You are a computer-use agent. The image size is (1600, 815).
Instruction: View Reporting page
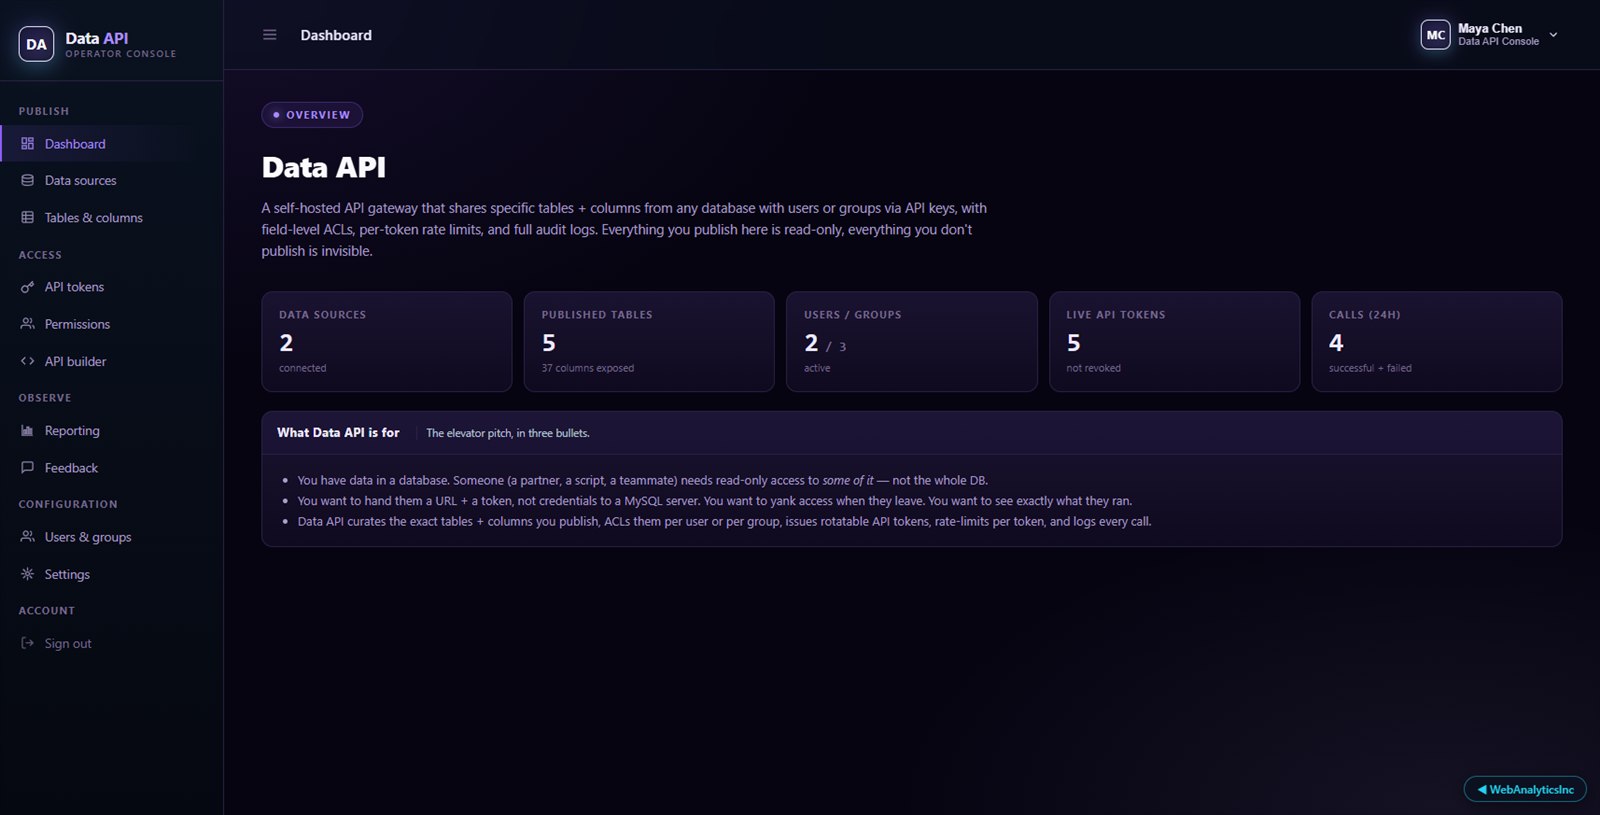point(112,431)
